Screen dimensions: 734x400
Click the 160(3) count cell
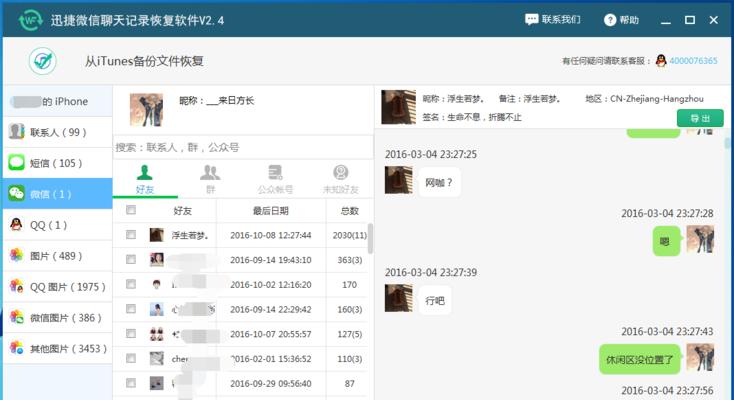pos(349,310)
